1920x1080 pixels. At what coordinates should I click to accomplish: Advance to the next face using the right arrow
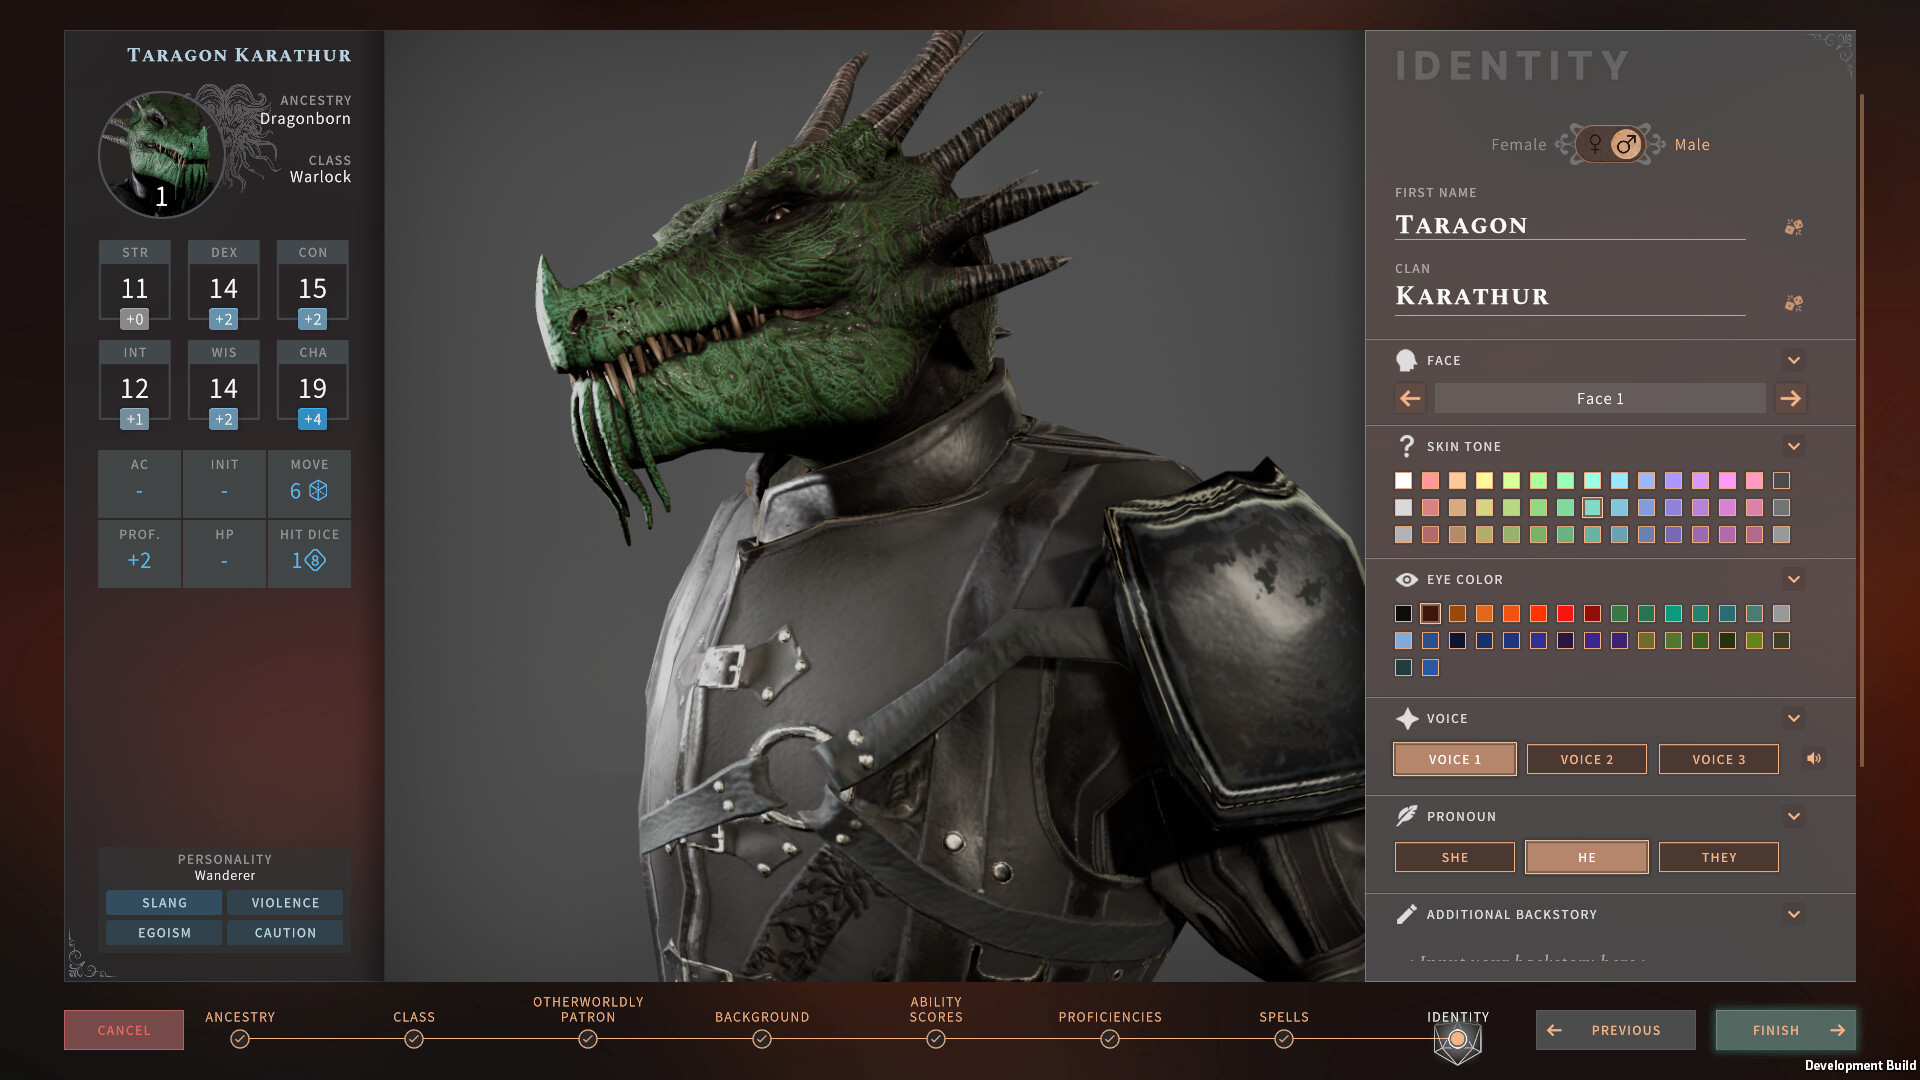(1791, 398)
